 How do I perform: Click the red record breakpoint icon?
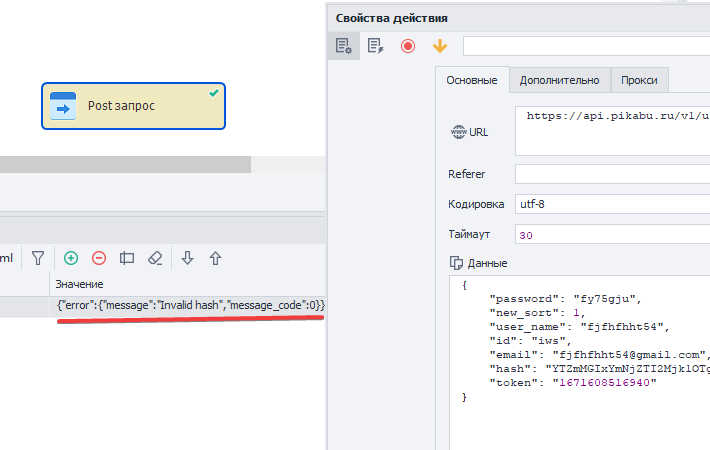[408, 46]
